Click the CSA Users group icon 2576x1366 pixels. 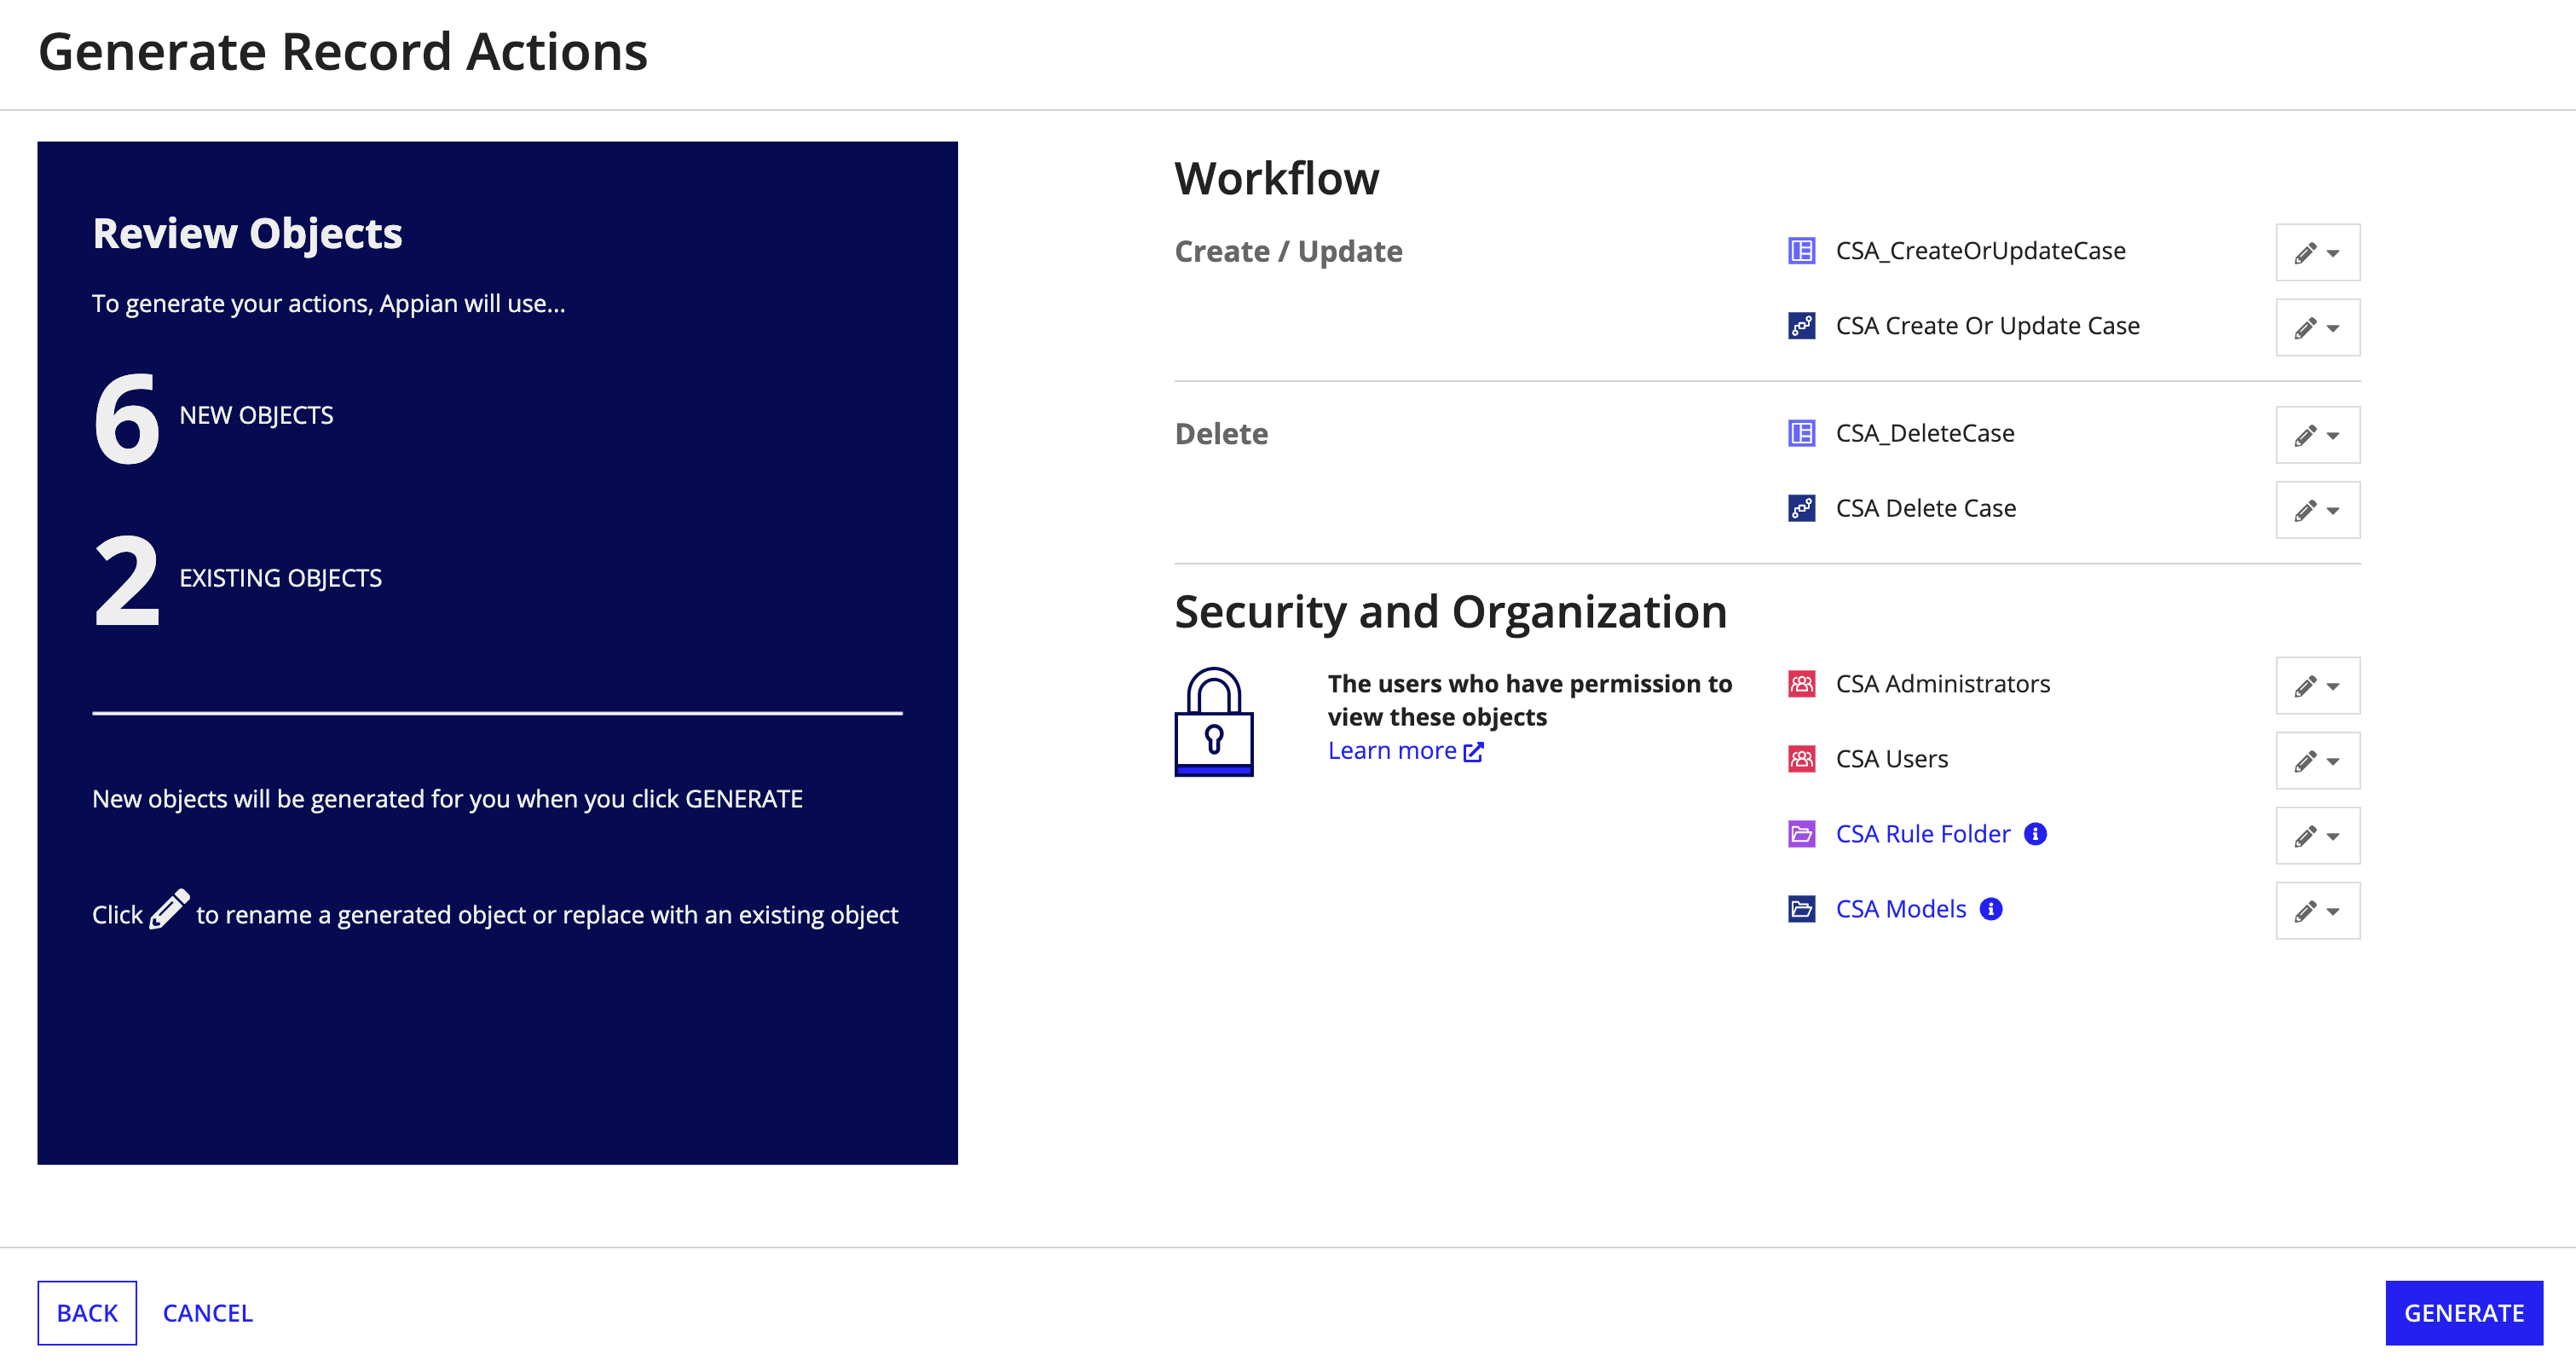(1801, 758)
